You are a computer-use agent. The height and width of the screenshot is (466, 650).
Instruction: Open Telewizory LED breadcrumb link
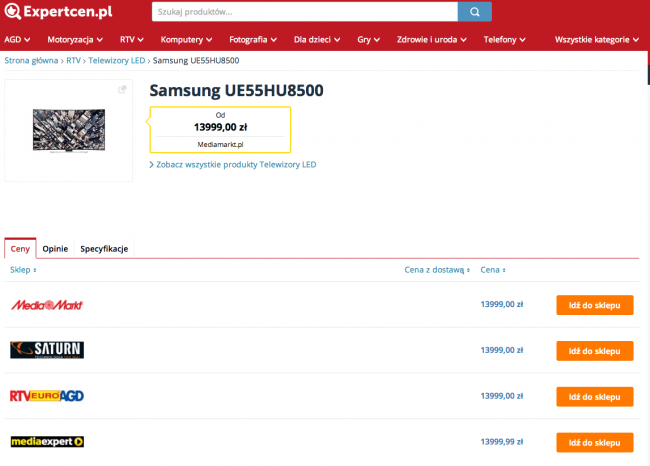[116, 61]
